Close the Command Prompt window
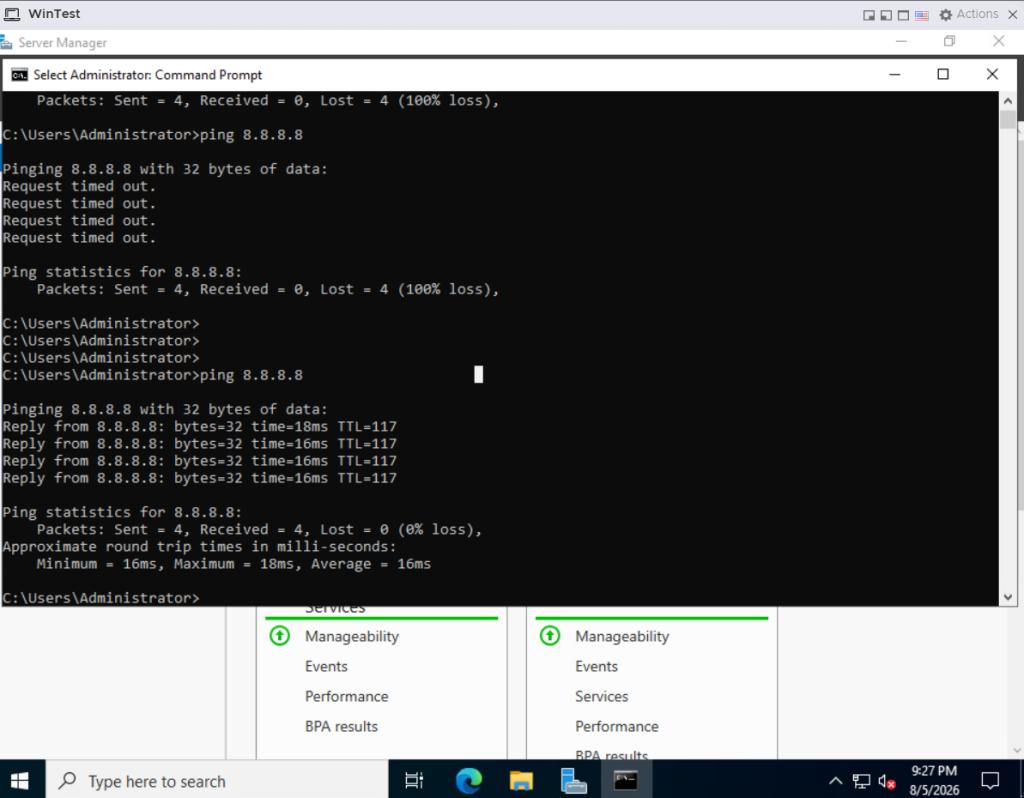Image resolution: width=1024 pixels, height=798 pixels. click(992, 74)
